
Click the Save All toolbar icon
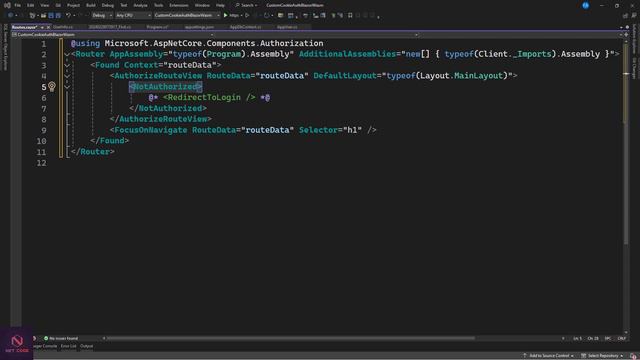[x=58, y=16]
